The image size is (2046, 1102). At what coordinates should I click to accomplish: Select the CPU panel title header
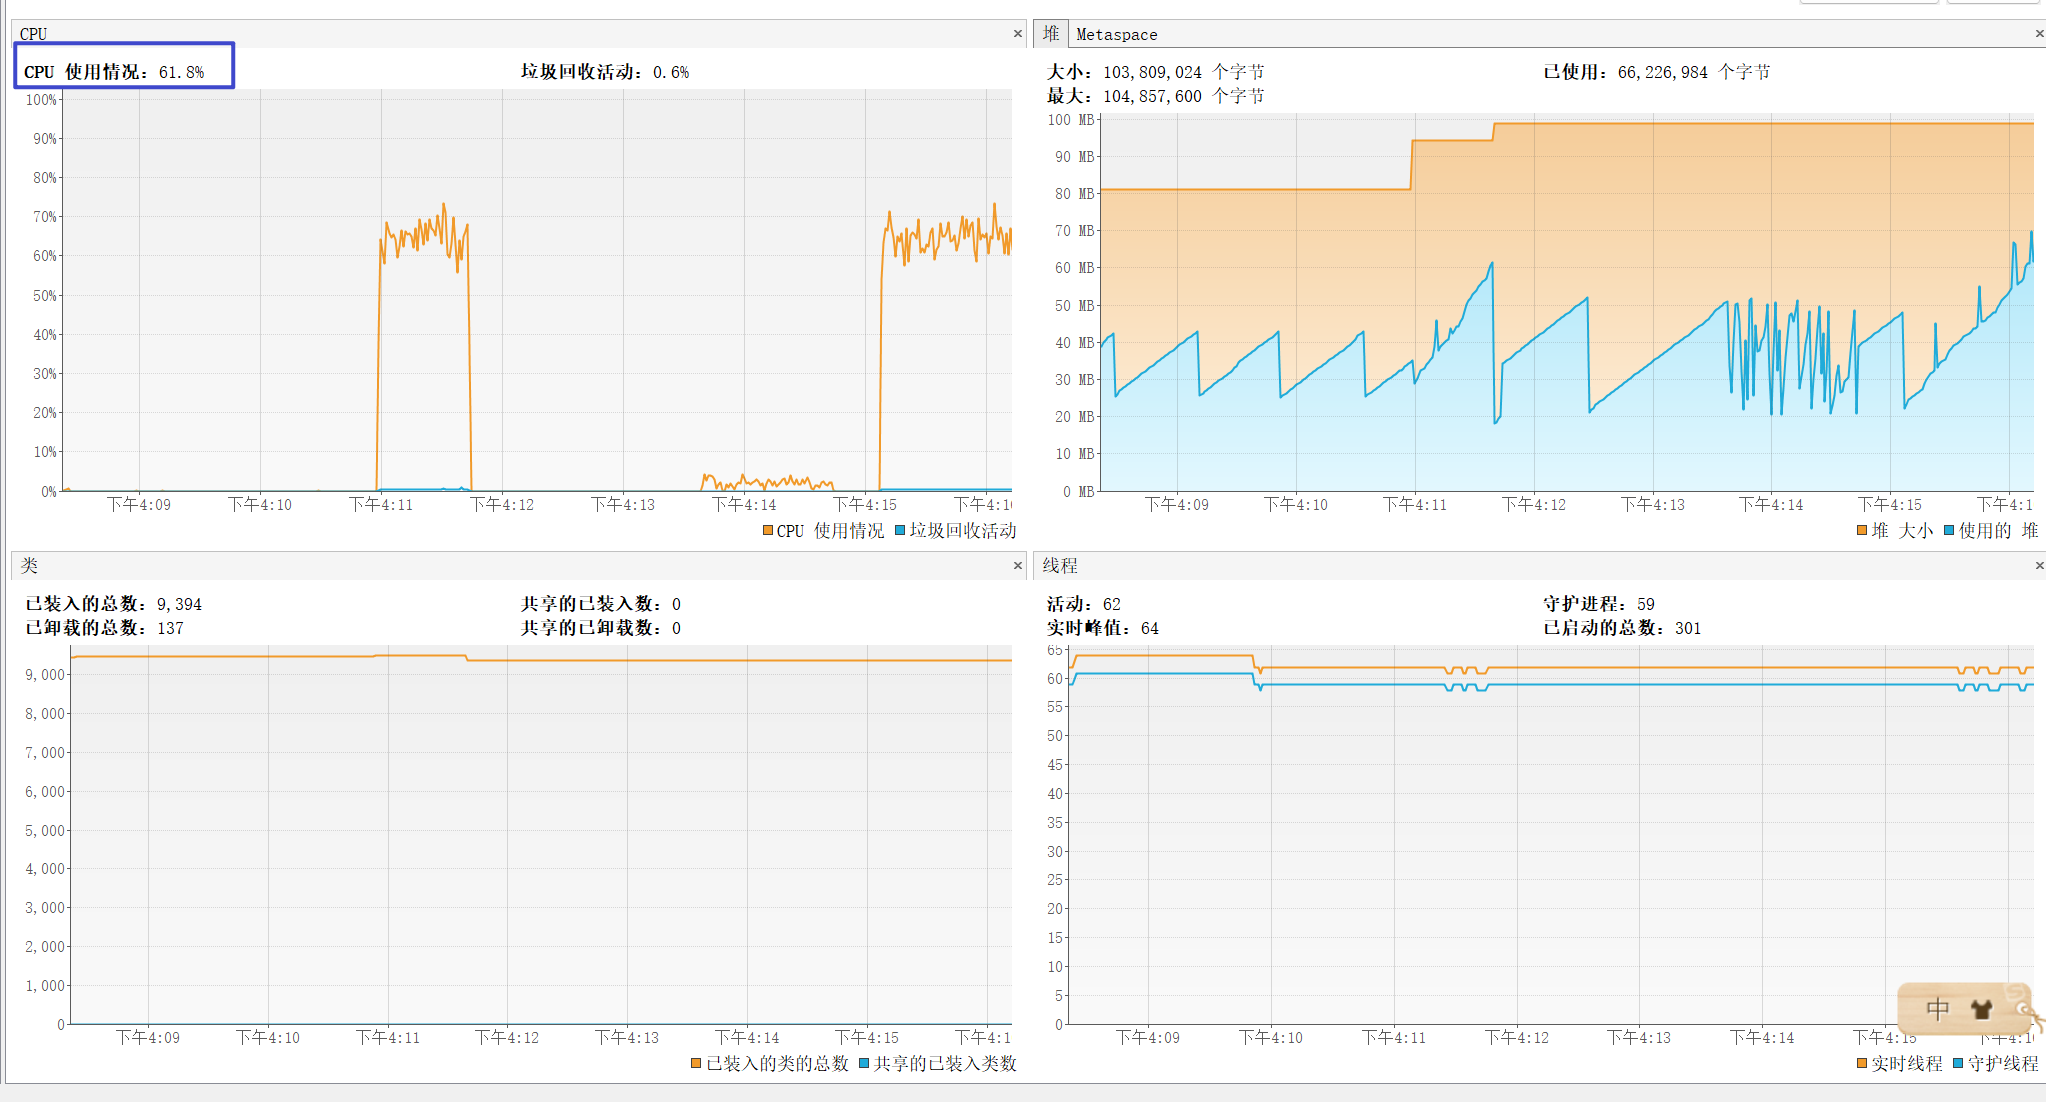(33, 34)
